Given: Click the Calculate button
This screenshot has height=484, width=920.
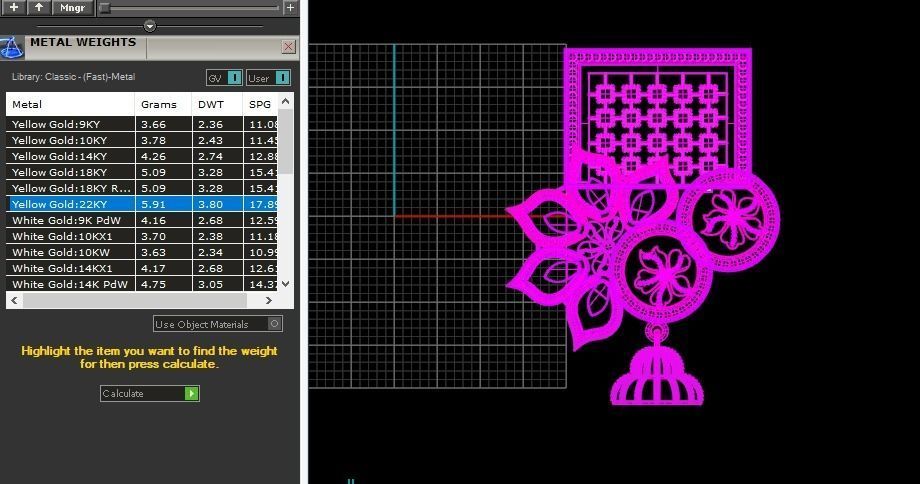Looking at the screenshot, I should [150, 393].
